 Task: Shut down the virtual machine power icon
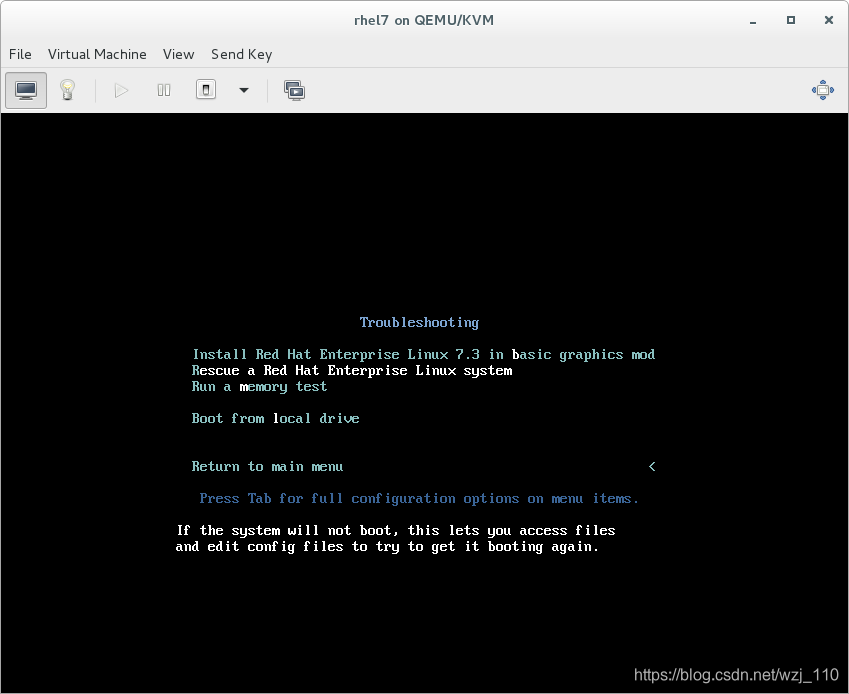point(206,90)
